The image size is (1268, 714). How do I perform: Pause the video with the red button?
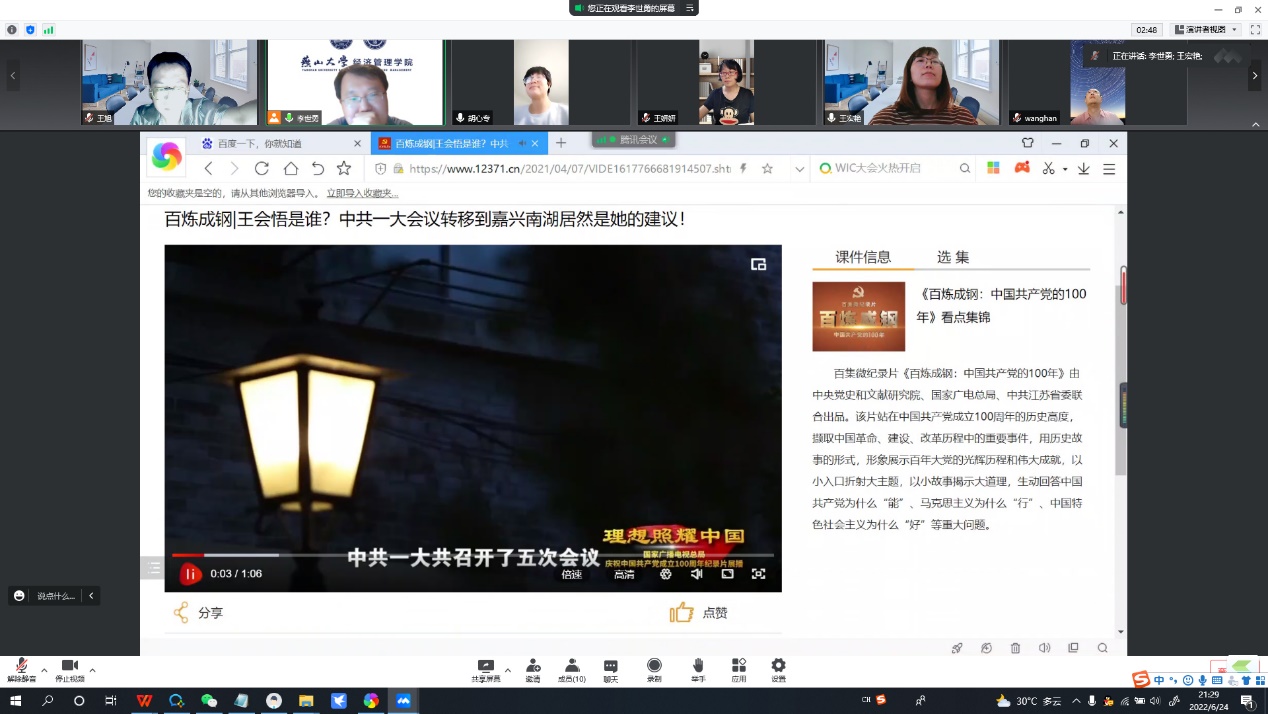pyautogui.click(x=190, y=574)
